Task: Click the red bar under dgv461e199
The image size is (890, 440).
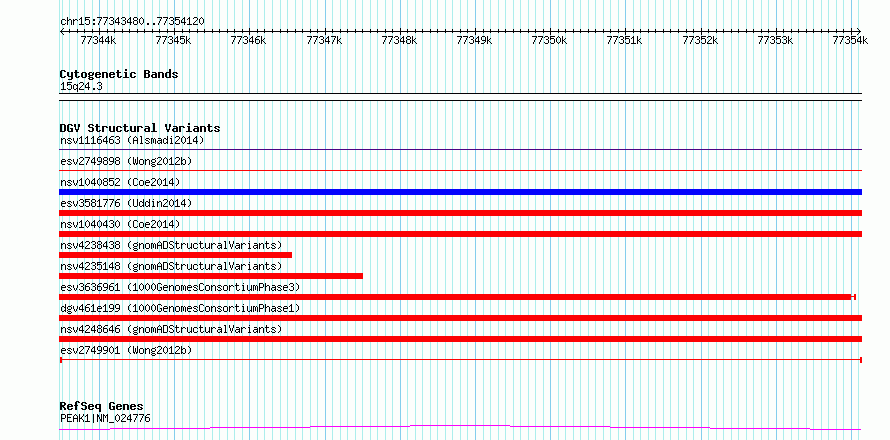Action: click(460, 318)
